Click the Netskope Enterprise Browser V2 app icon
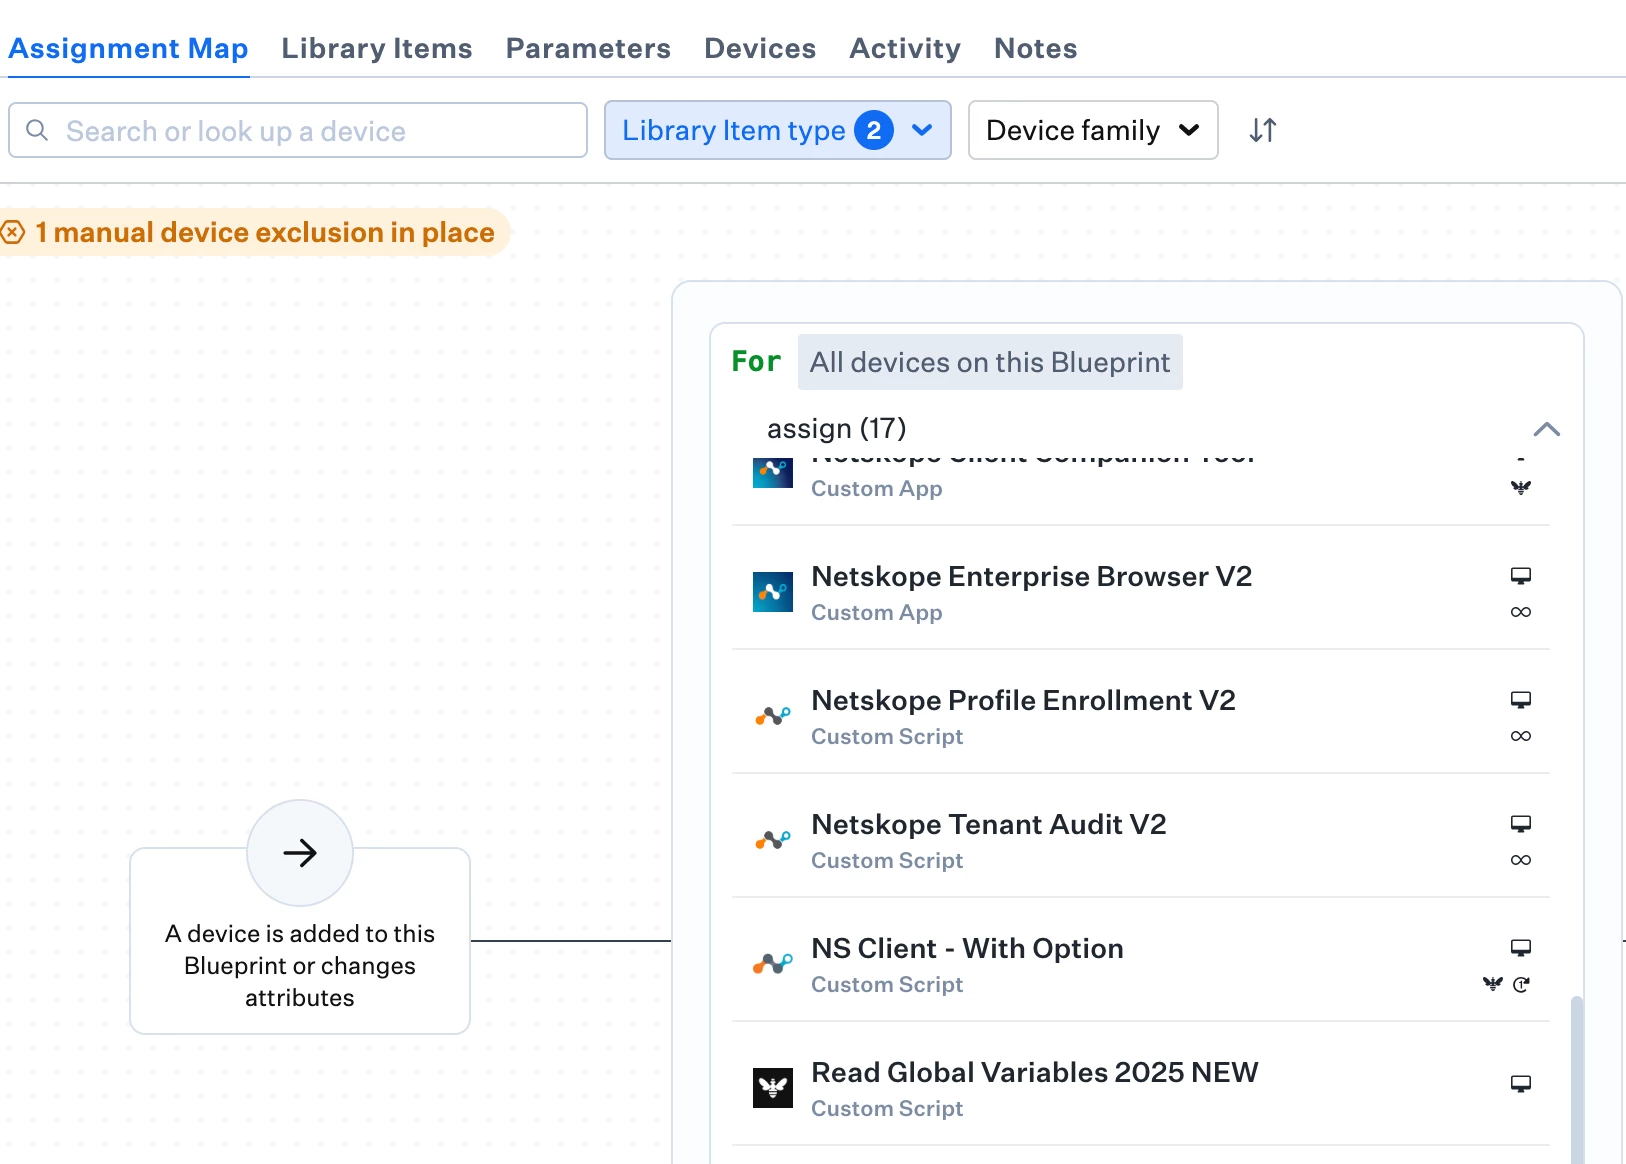 [772, 592]
